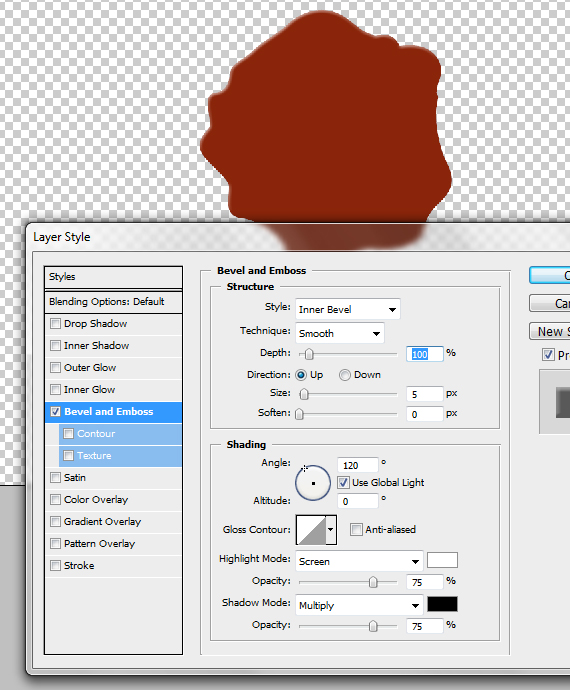Viewport: 570px width, 690px height.
Task: Enable the Drop Shadow checkbox
Action: pyautogui.click(x=55, y=324)
